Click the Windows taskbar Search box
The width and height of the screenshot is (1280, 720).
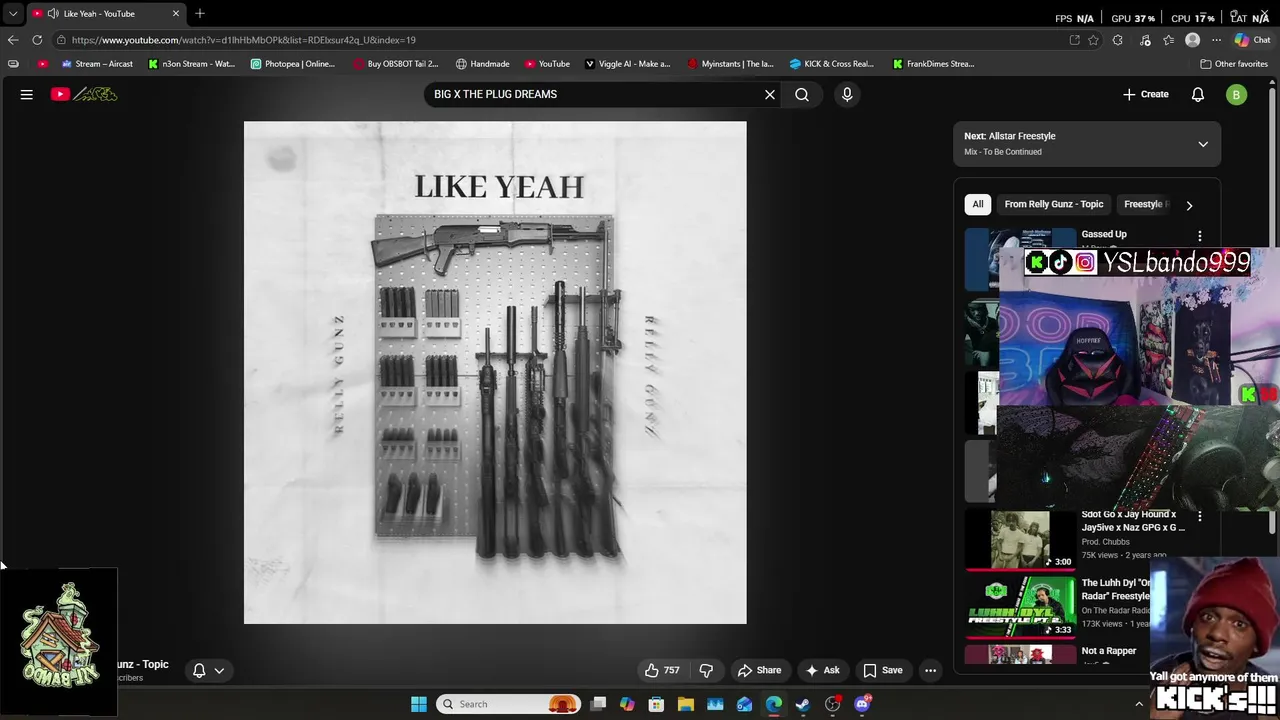tap(510, 704)
